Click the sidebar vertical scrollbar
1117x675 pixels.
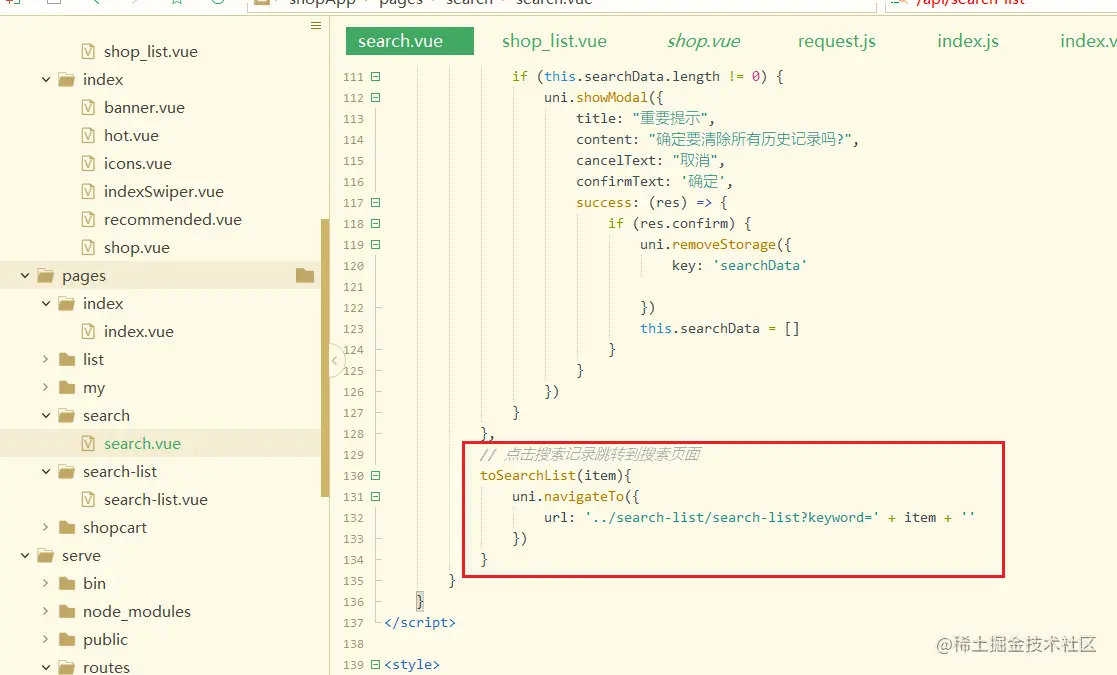[x=325, y=357]
